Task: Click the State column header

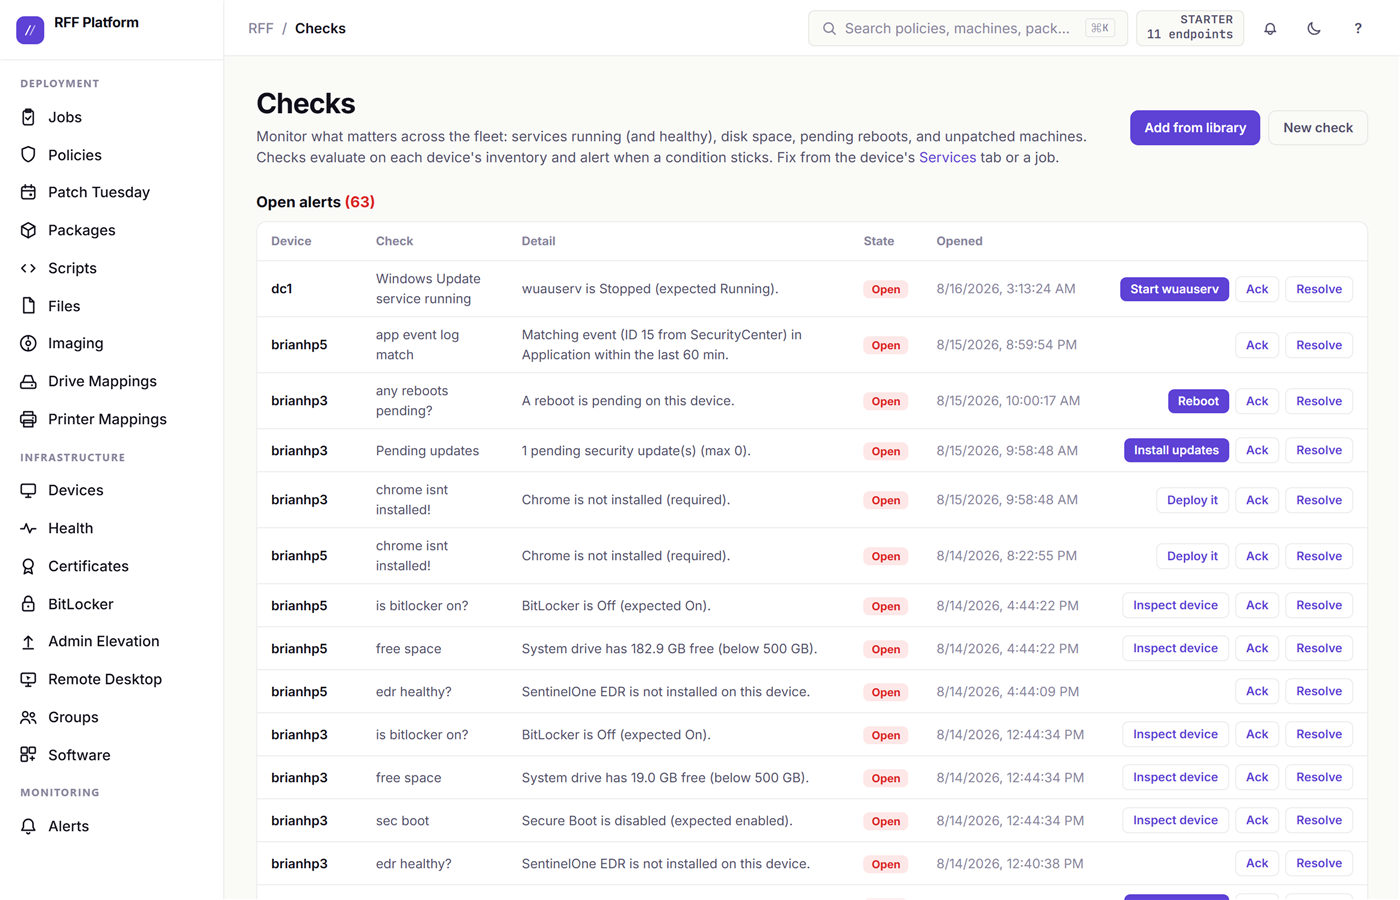Action: [x=879, y=241]
